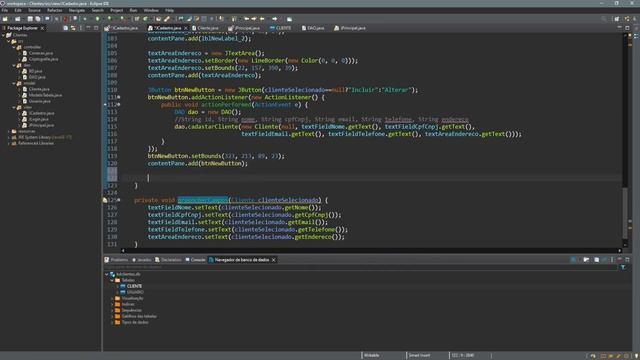The height and width of the screenshot is (360, 640).
Task: Collapse the controller package
Action: [x=14, y=47]
